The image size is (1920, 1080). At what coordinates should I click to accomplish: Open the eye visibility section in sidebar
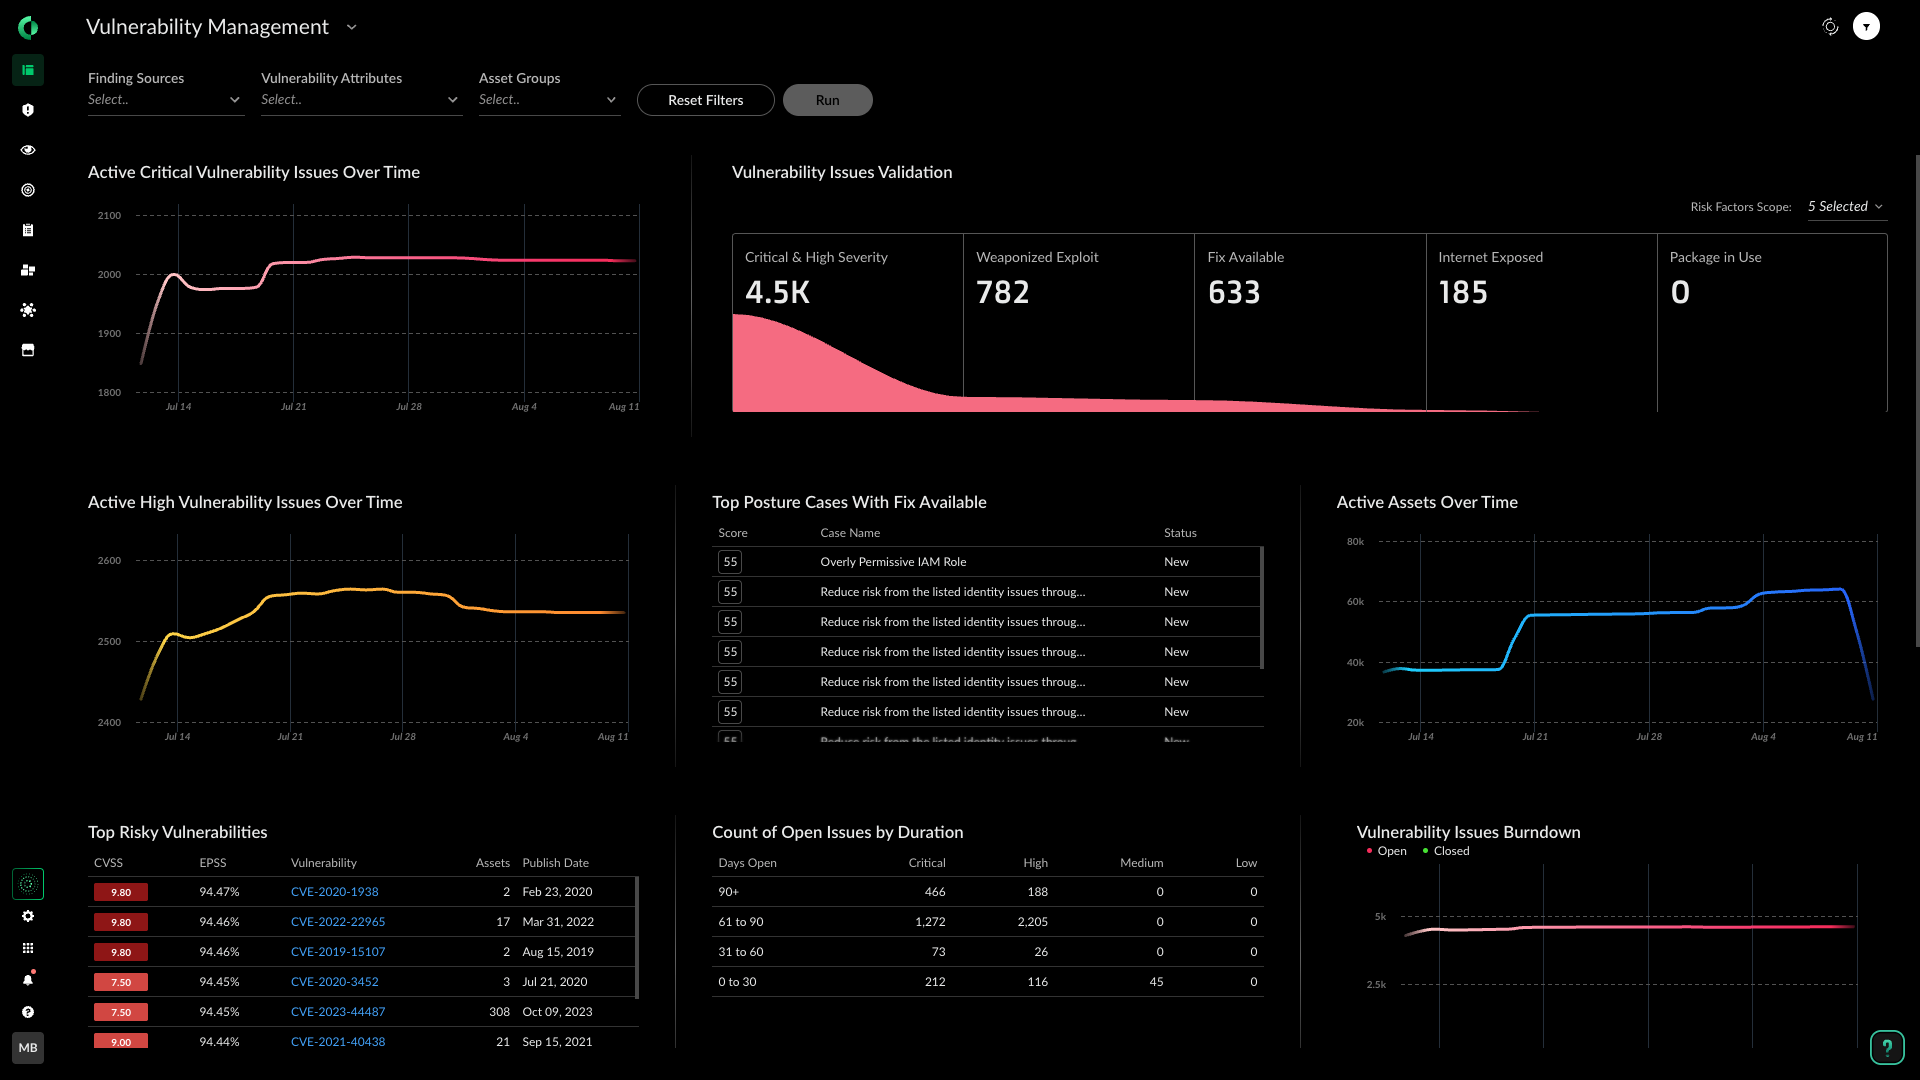click(x=28, y=150)
